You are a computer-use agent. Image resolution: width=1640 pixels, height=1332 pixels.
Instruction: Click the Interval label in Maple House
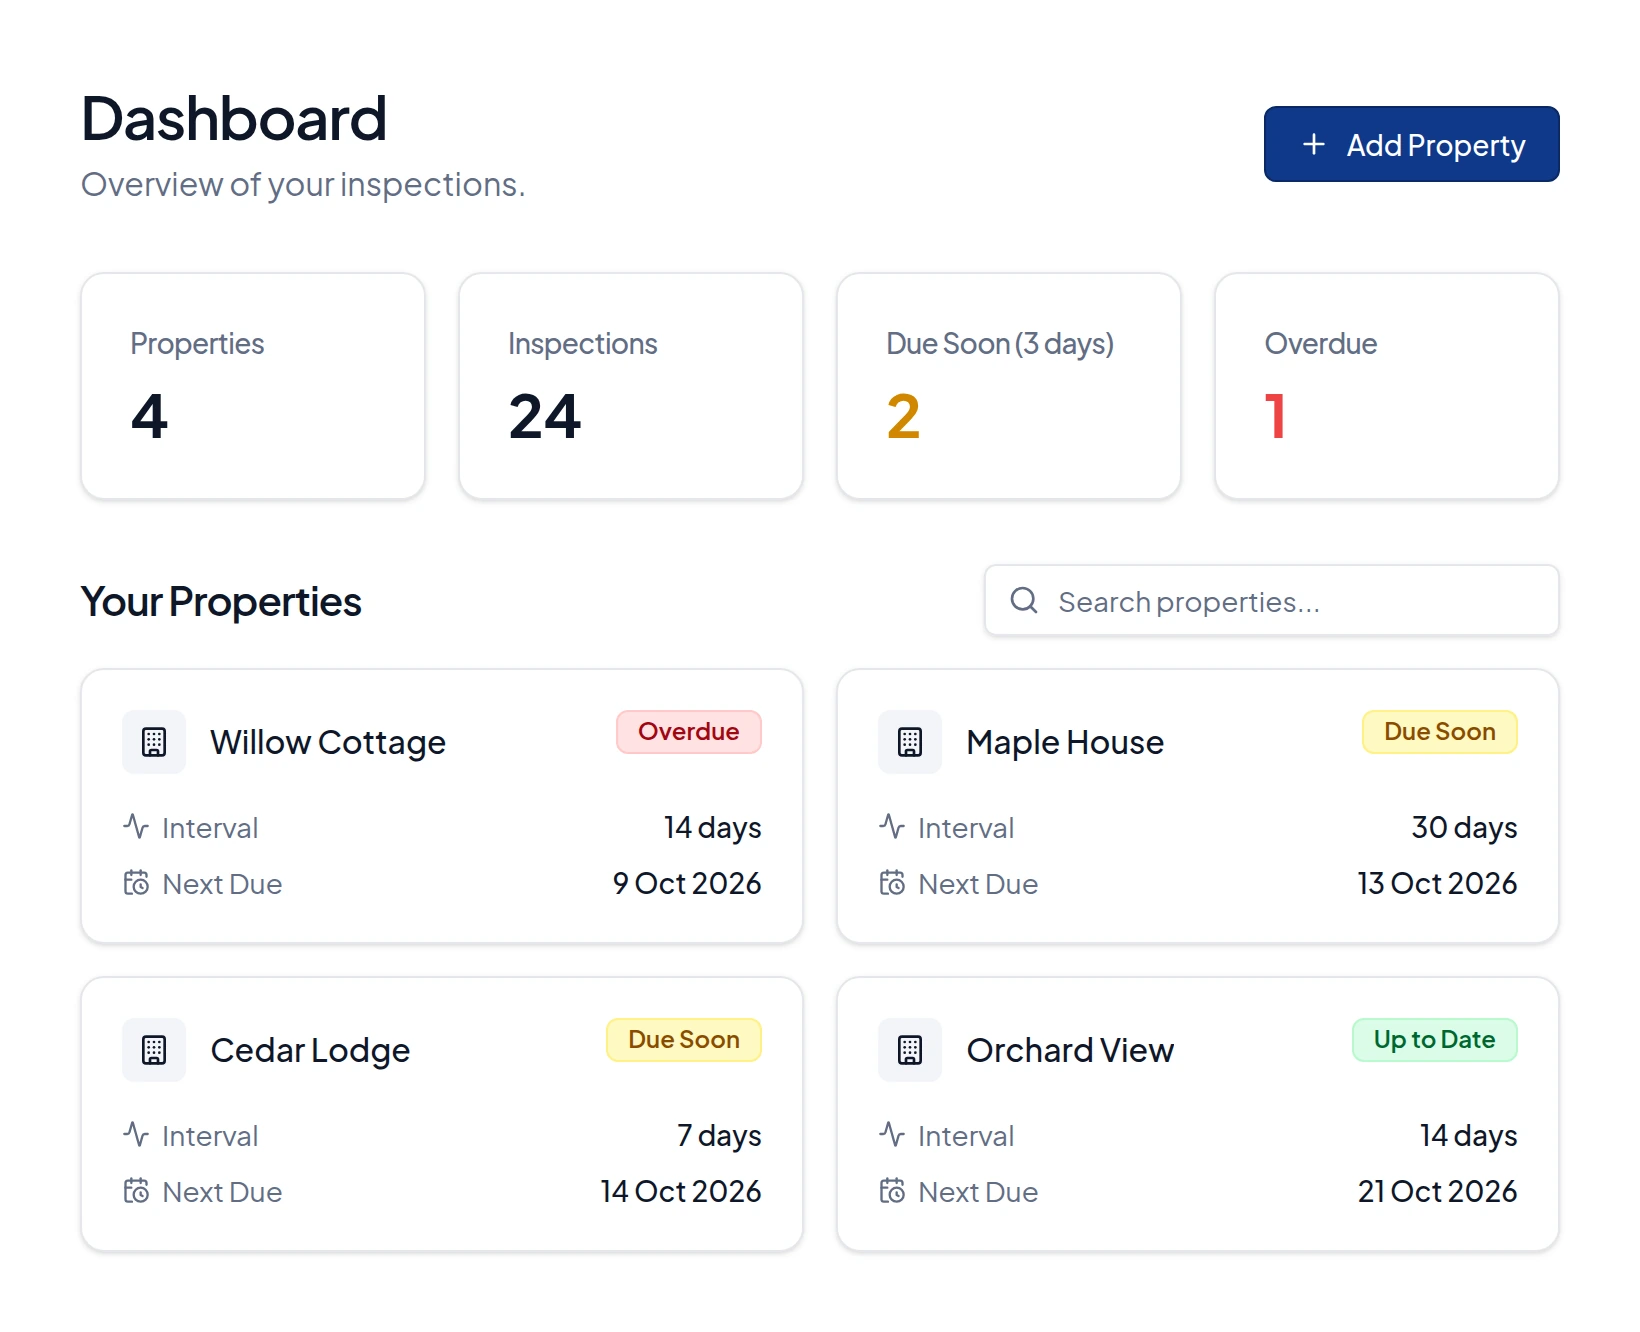pos(966,828)
